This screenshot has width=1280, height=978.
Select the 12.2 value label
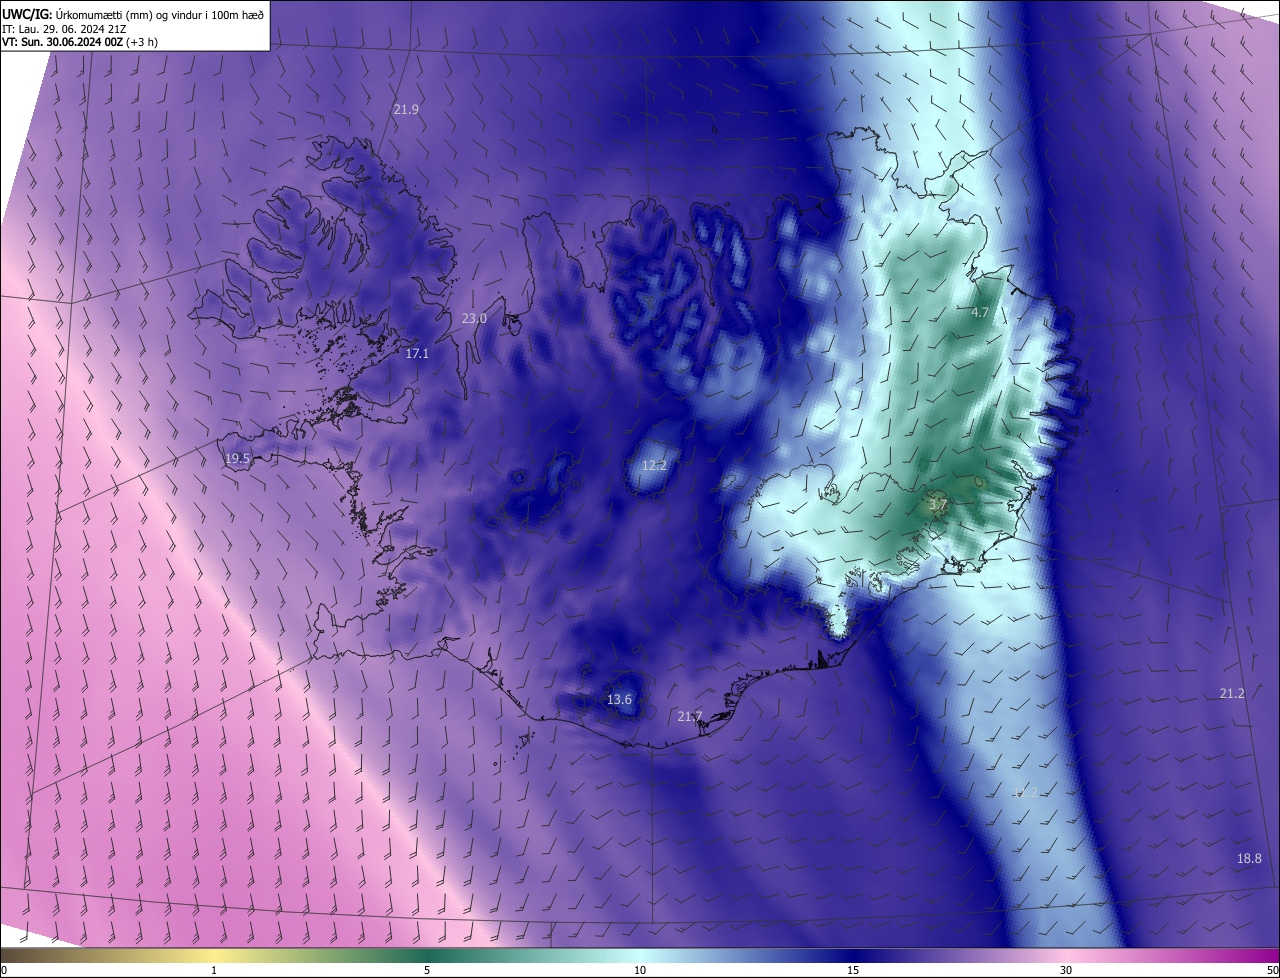654,465
